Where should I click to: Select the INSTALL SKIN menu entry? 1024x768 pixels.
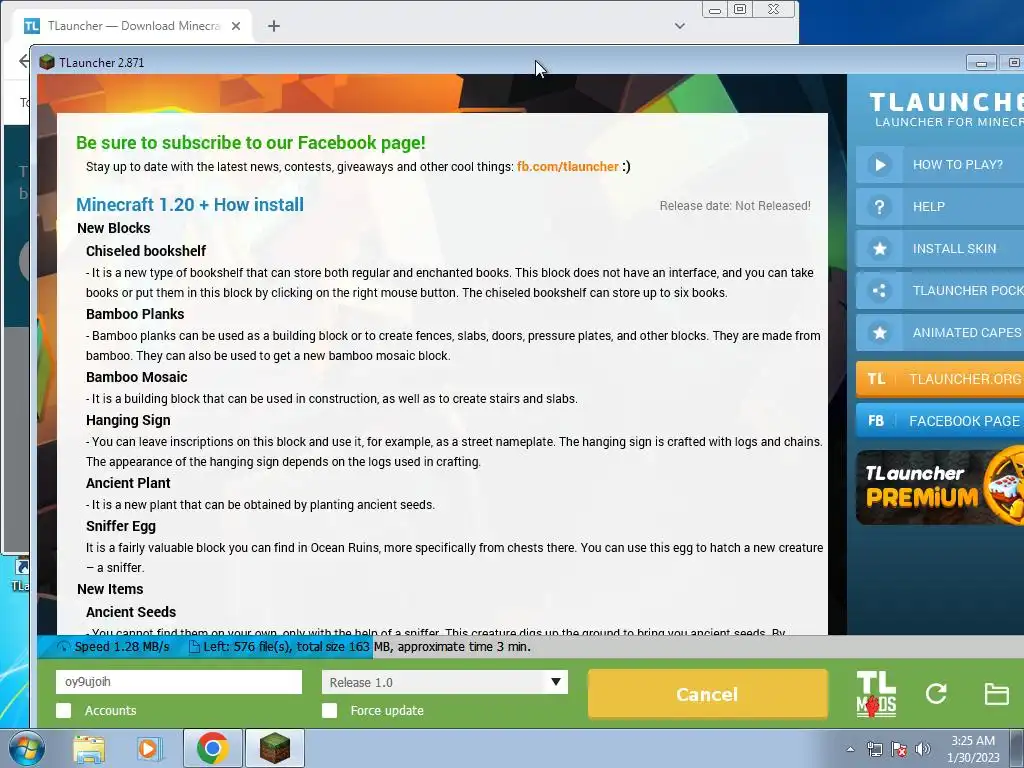[940, 249]
